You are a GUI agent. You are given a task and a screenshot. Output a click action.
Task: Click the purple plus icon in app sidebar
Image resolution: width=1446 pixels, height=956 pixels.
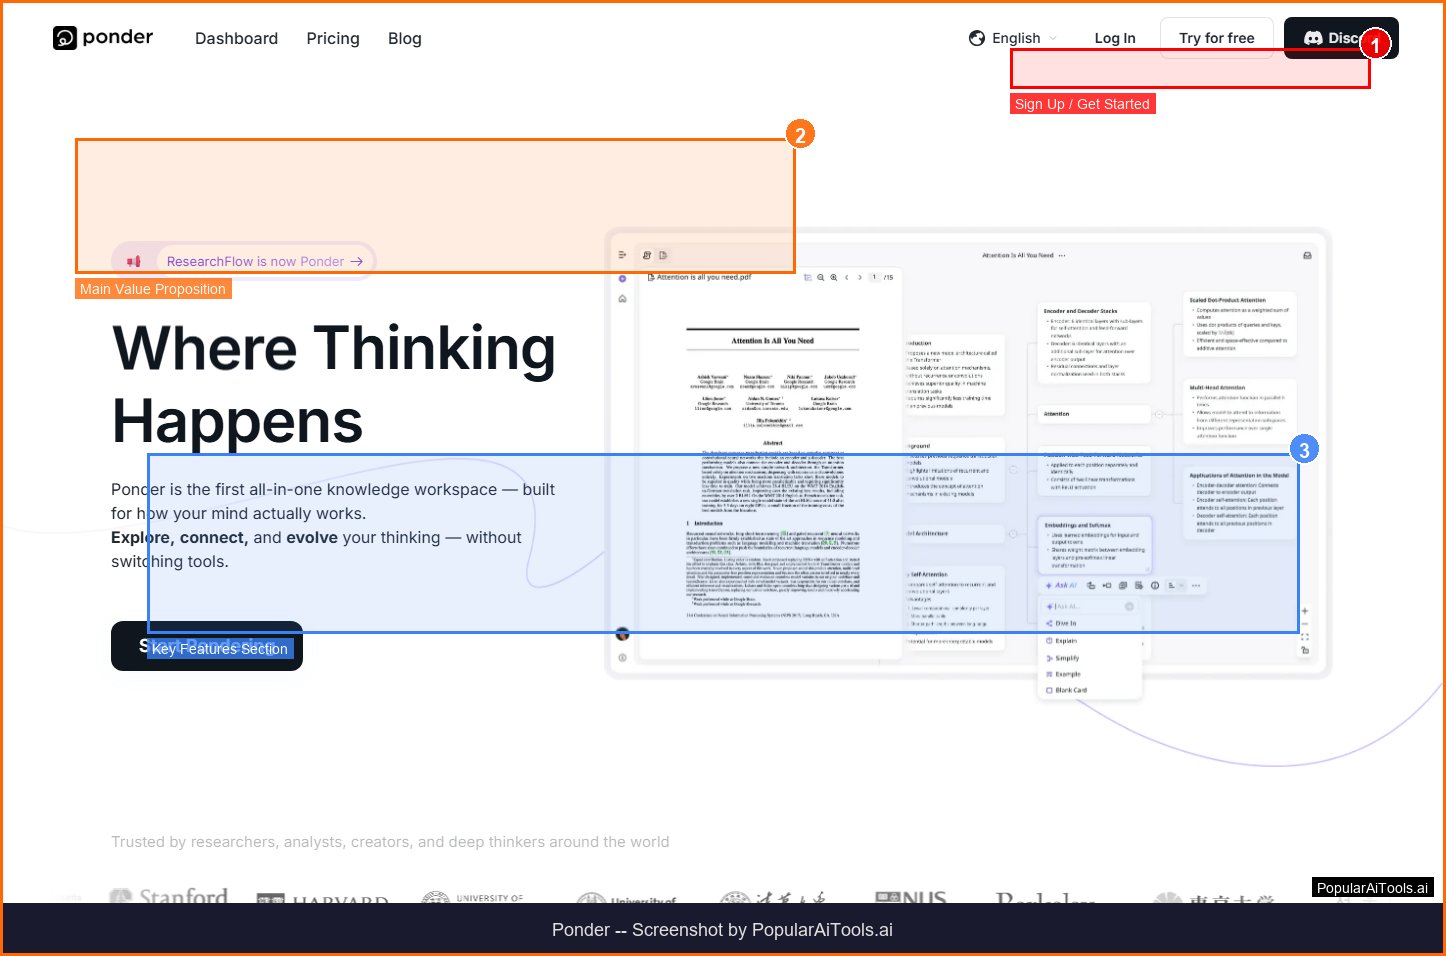[622, 279]
